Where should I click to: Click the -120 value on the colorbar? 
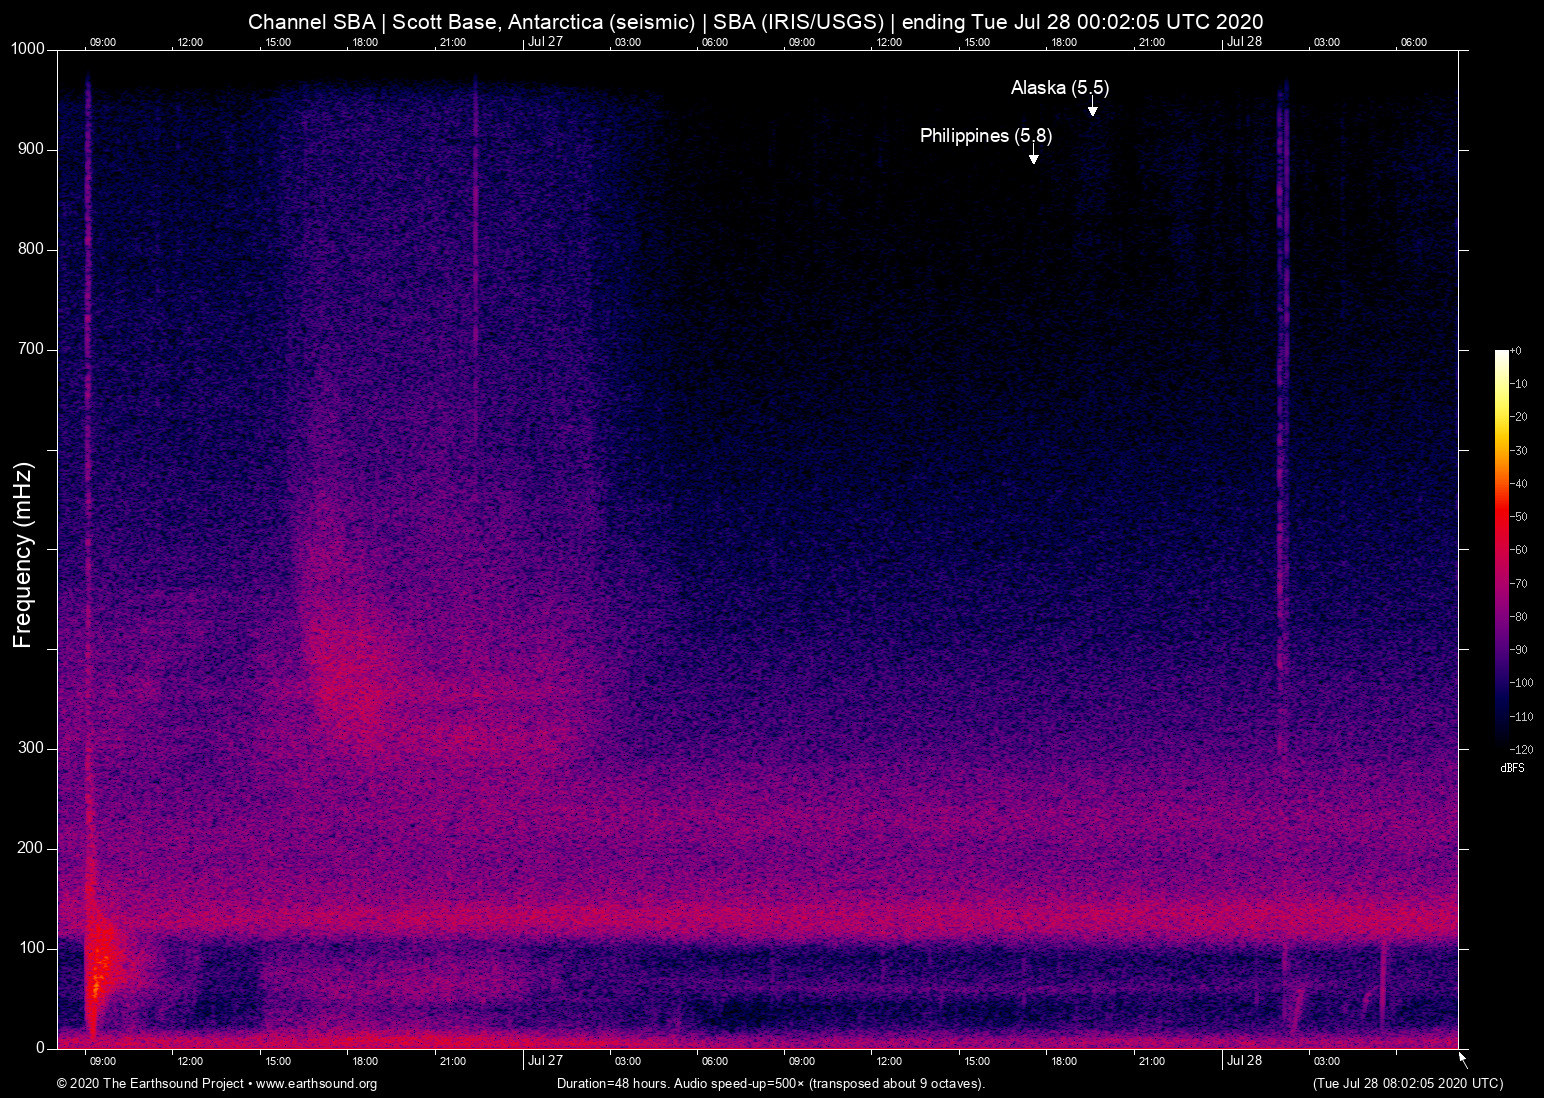(x=1521, y=749)
